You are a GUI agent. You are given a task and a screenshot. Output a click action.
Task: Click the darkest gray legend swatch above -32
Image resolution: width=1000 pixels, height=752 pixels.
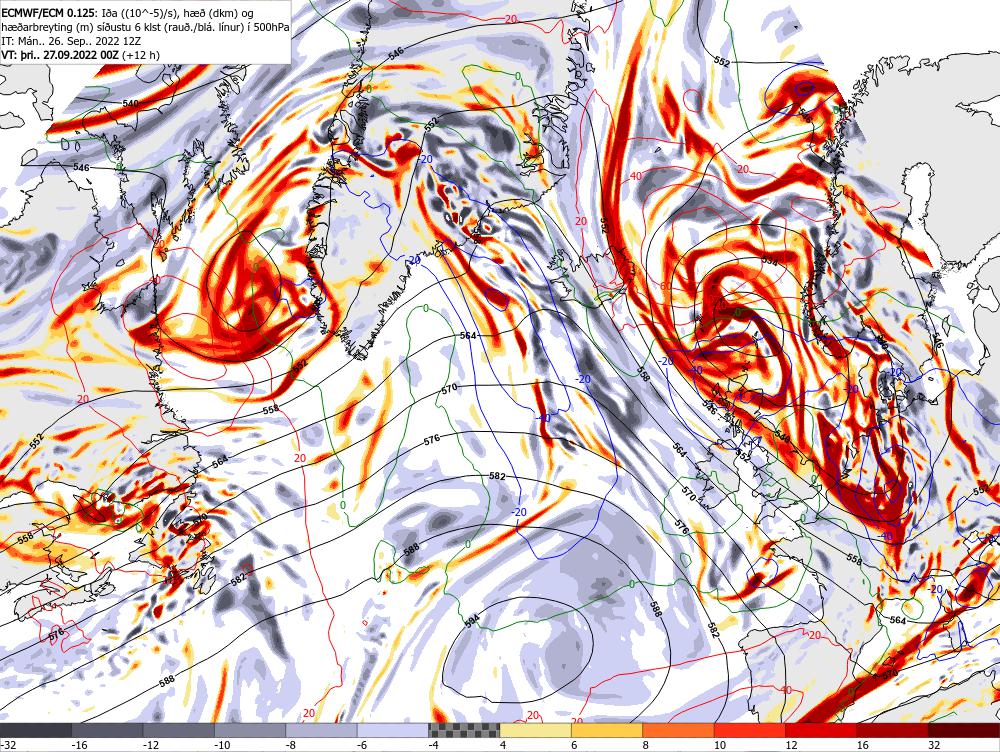click(x=36, y=730)
